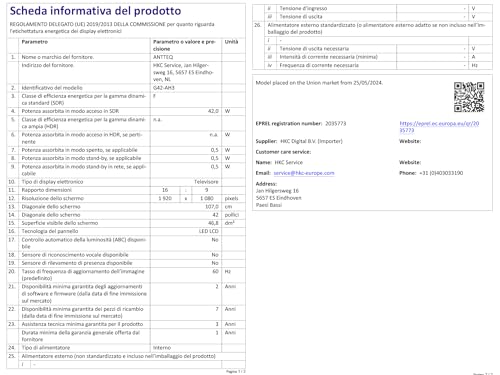500x375 pixels.
Task: Click the EPREL registration number 2035773
Action: point(336,124)
